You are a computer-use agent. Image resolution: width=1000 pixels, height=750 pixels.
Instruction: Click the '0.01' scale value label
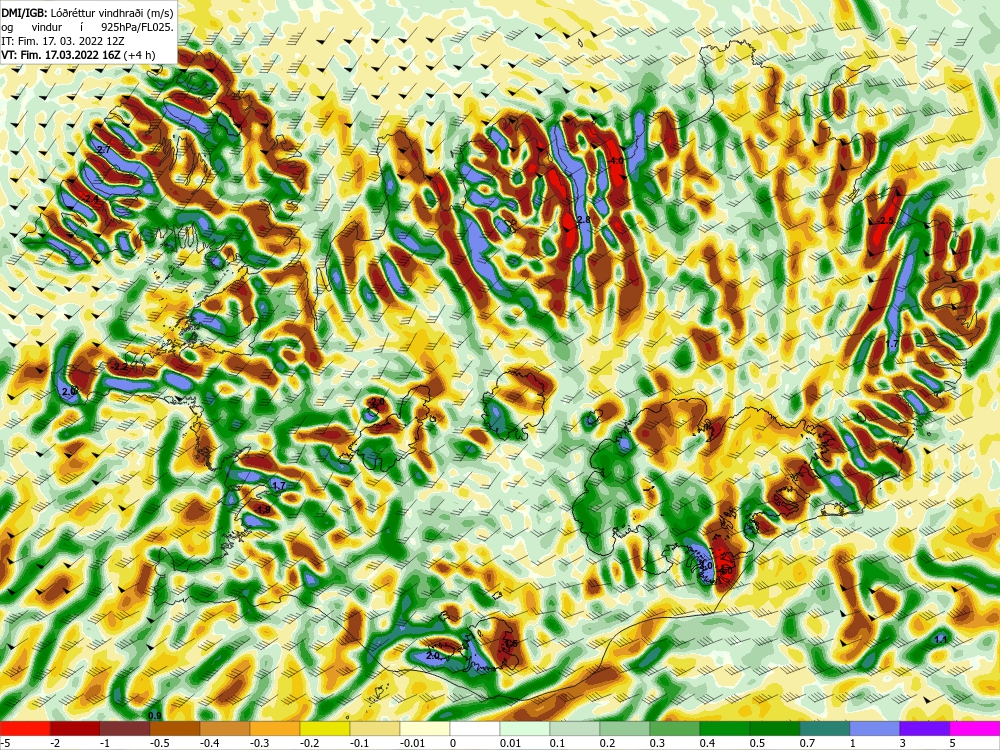point(510,743)
